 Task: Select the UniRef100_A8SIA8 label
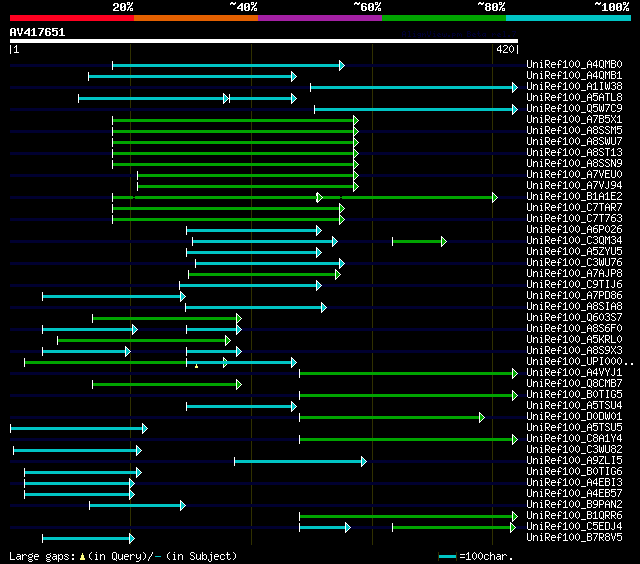coord(574,307)
